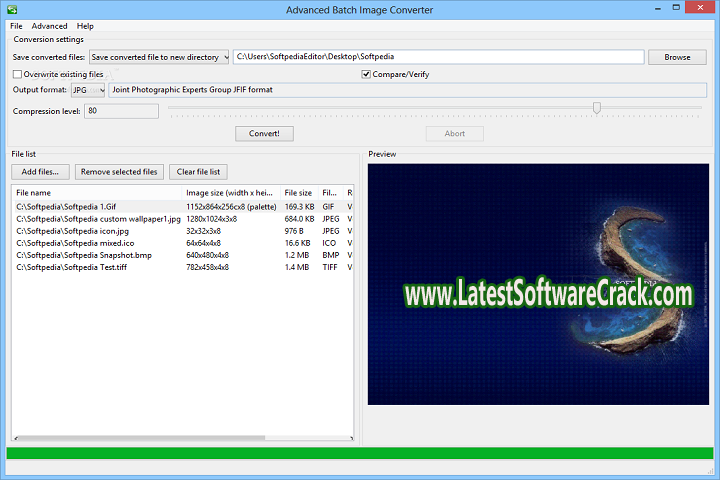The image size is (720, 480).
Task: Select Softpedia custom wallpaper1.jpg file row
Action: coord(184,219)
